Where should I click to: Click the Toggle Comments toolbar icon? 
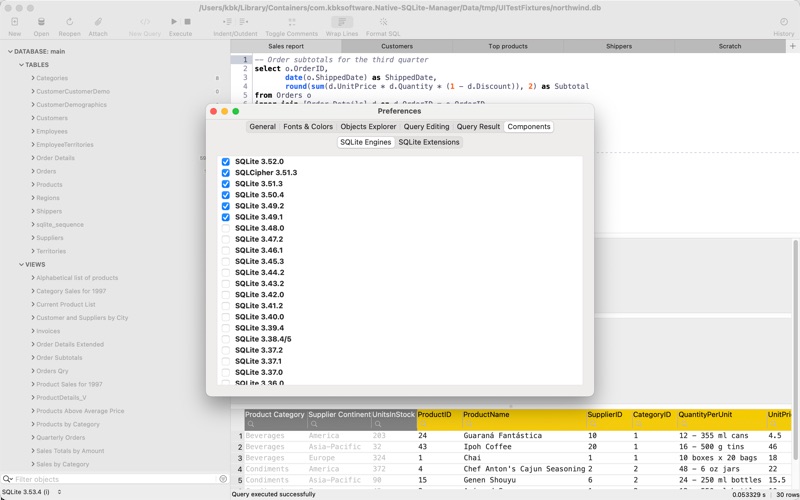click(292, 22)
